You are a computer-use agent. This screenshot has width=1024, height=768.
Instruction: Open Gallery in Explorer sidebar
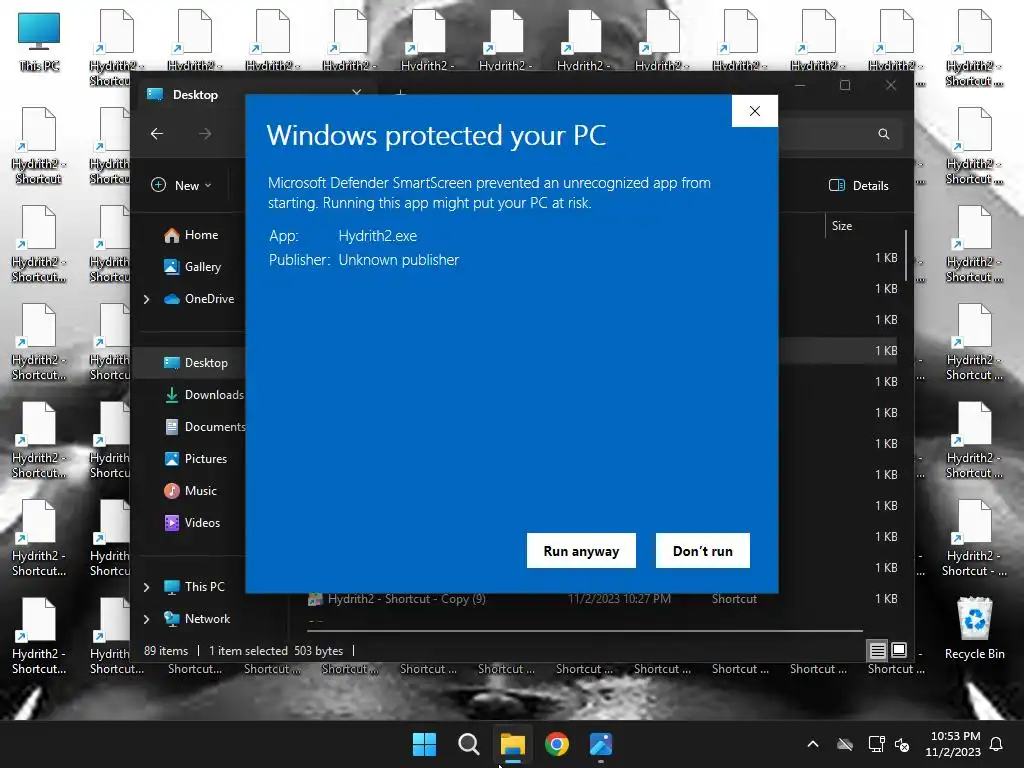click(x=193, y=266)
